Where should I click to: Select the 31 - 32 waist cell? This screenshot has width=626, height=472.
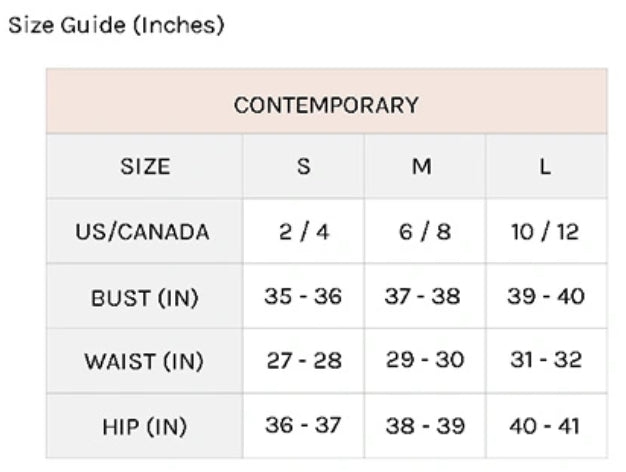[547, 361]
